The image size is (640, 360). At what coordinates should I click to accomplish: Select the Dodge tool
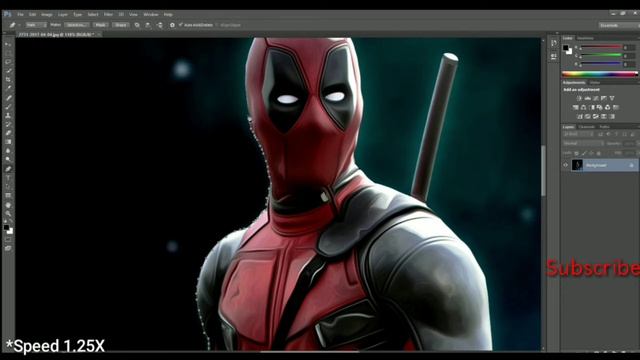8,160
